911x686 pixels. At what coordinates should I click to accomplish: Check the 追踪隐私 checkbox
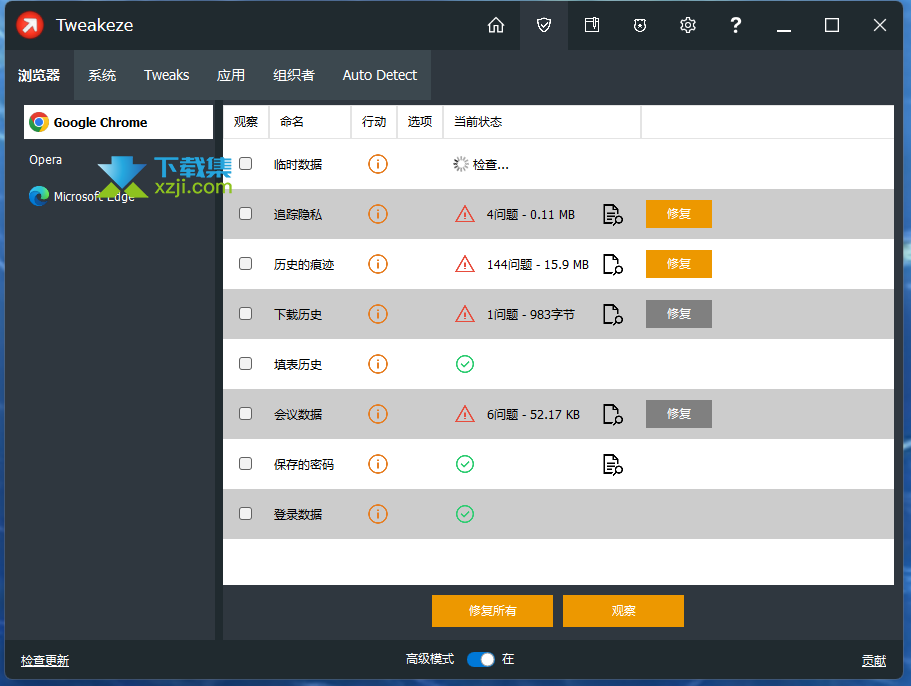tap(246, 214)
